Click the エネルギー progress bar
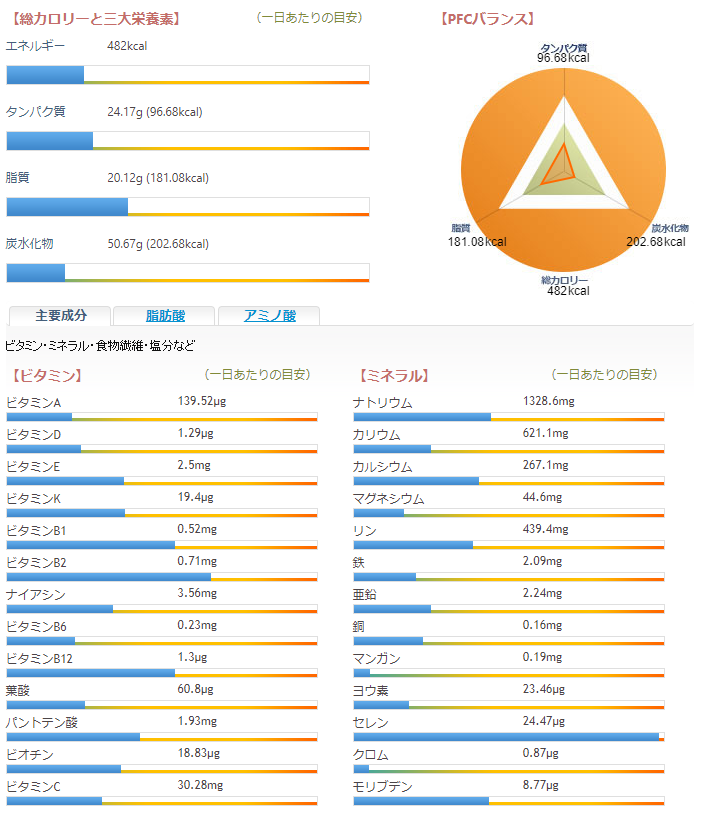Screen dimensions: 703x820 pyautogui.click(x=188, y=75)
